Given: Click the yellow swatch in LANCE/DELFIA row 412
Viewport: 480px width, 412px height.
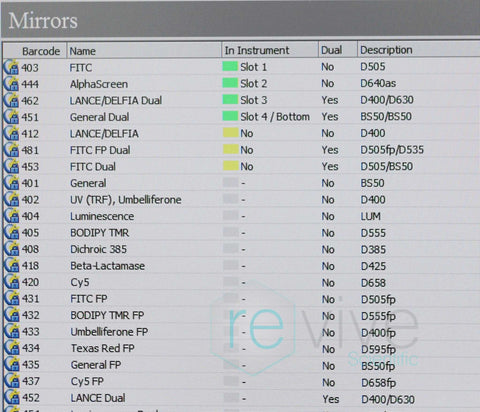Looking at the screenshot, I should coord(230,133).
